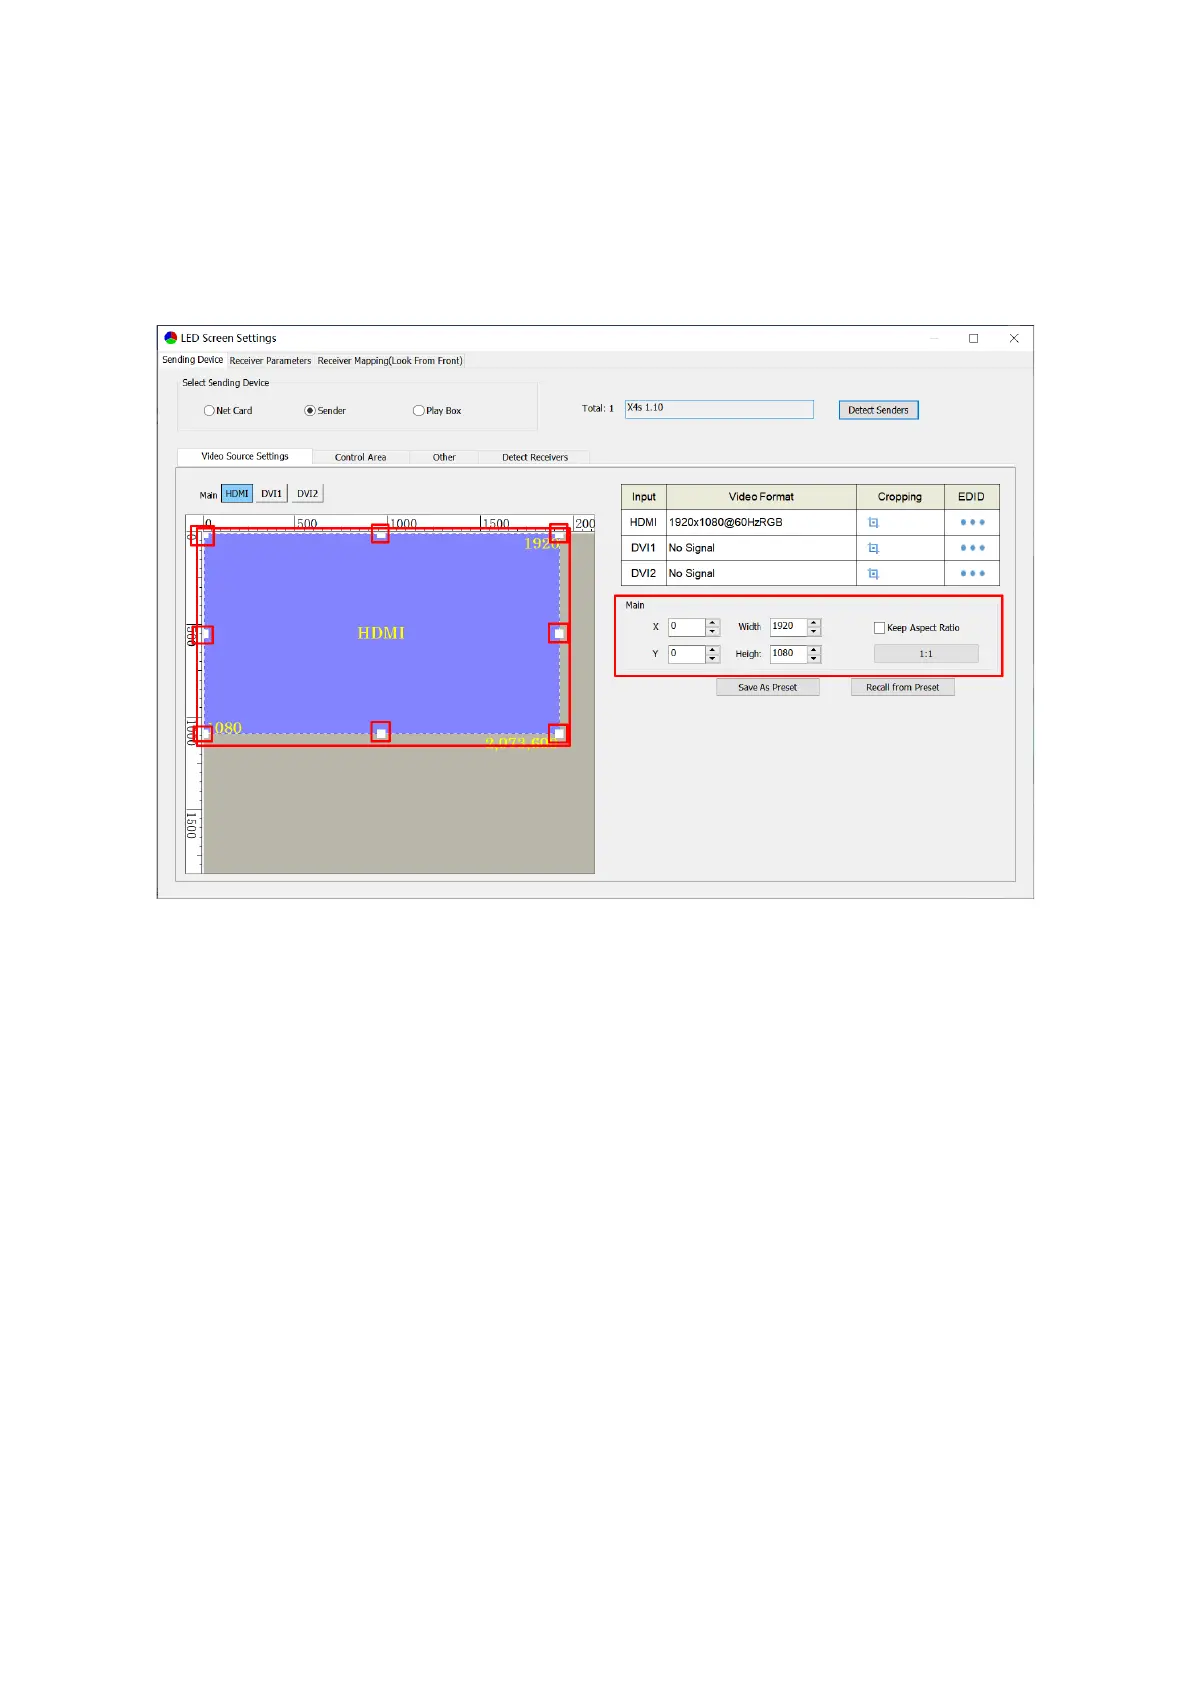The height and width of the screenshot is (1684, 1191).
Task: Select the Play Box radio button
Action: click(x=419, y=411)
